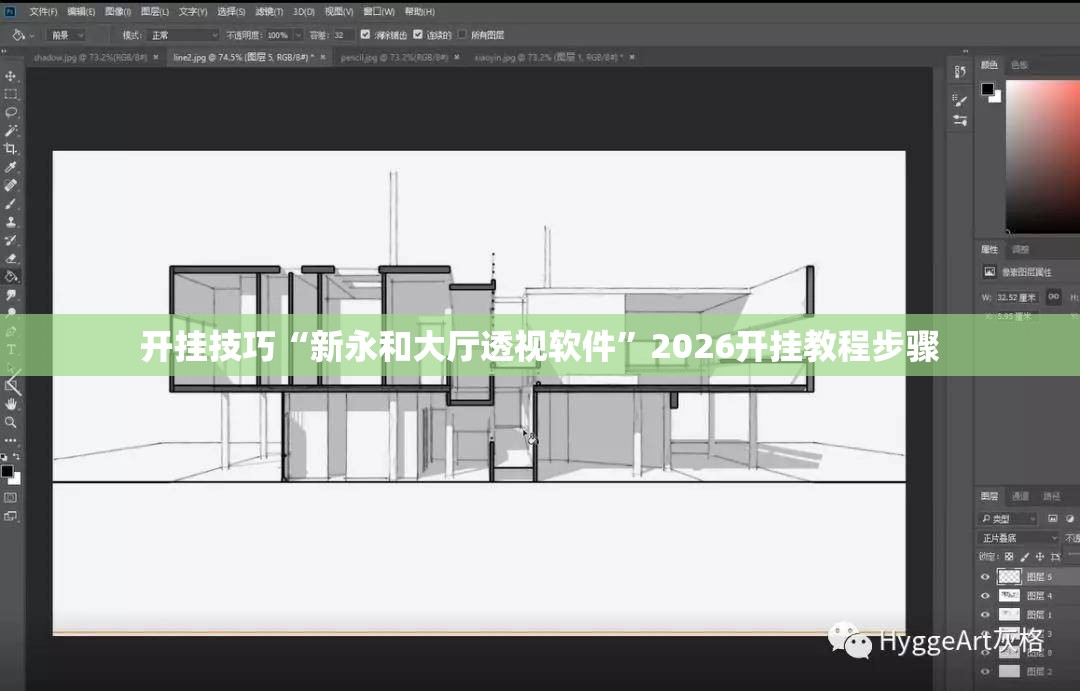
Task: Select the Rectangular Marquee tool
Action: point(10,94)
